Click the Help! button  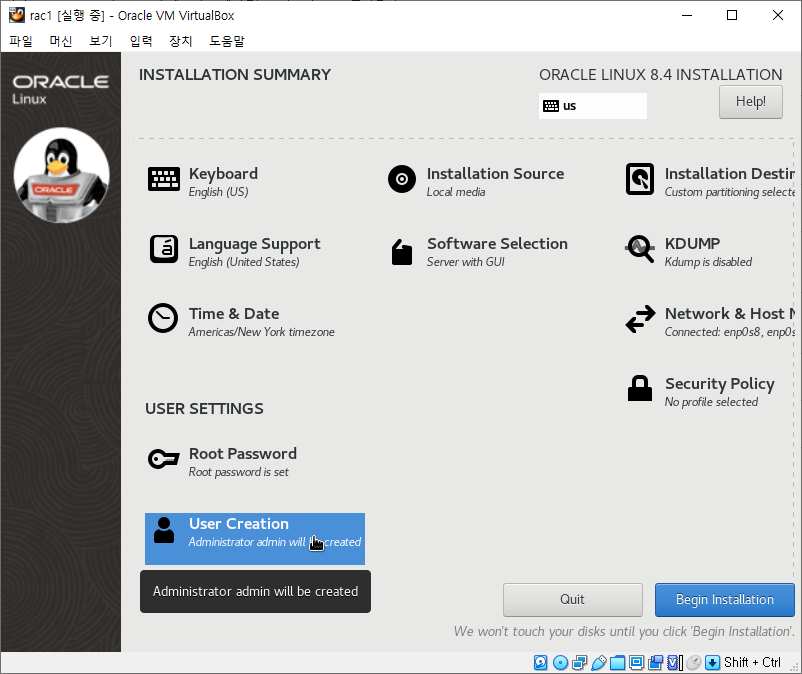[750, 102]
